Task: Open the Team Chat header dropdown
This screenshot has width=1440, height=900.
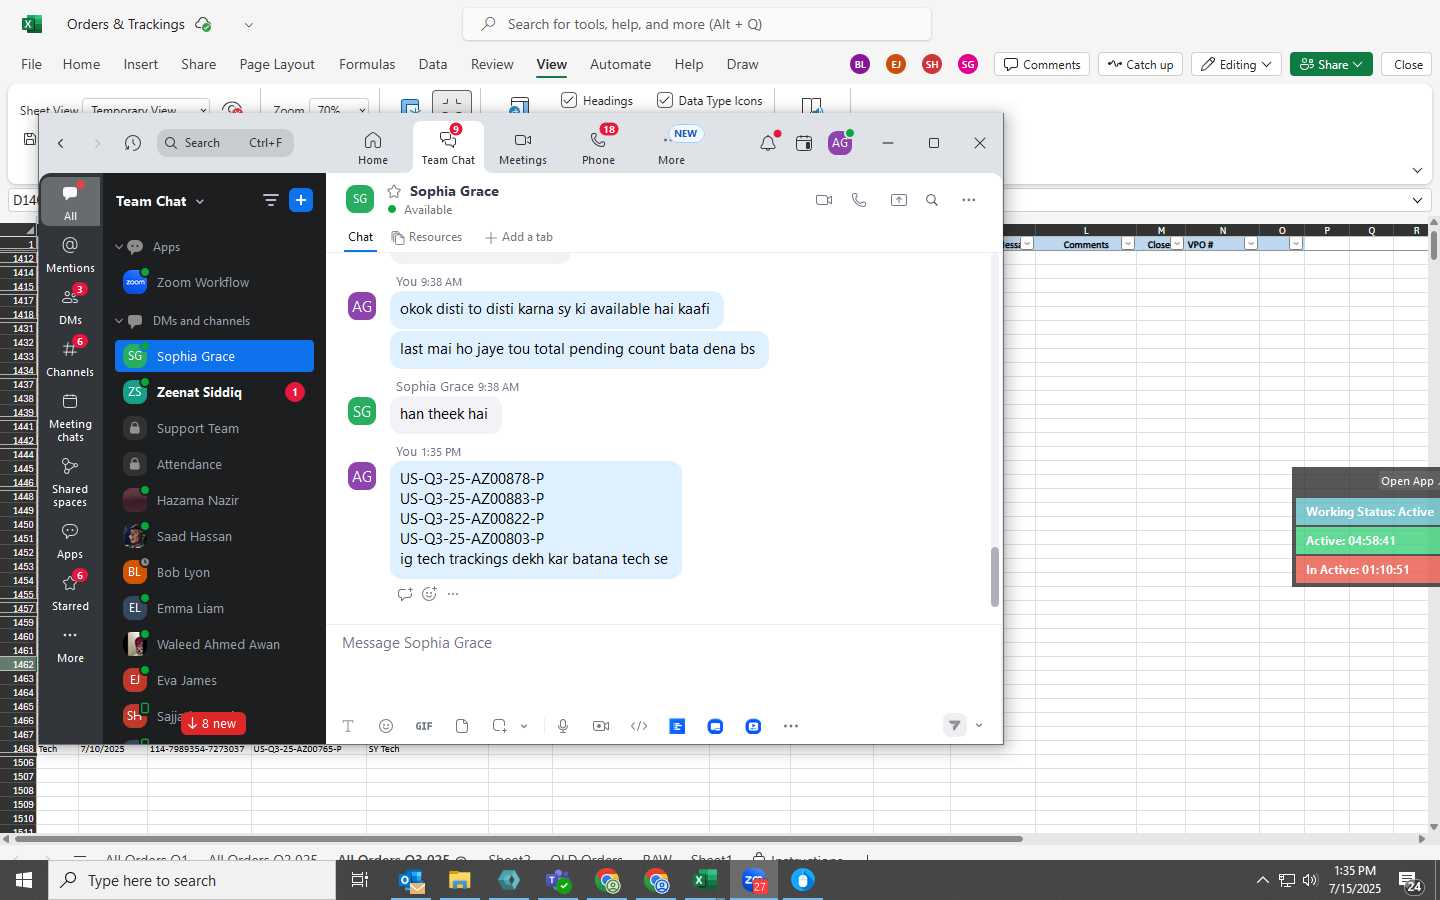Action: click(200, 201)
